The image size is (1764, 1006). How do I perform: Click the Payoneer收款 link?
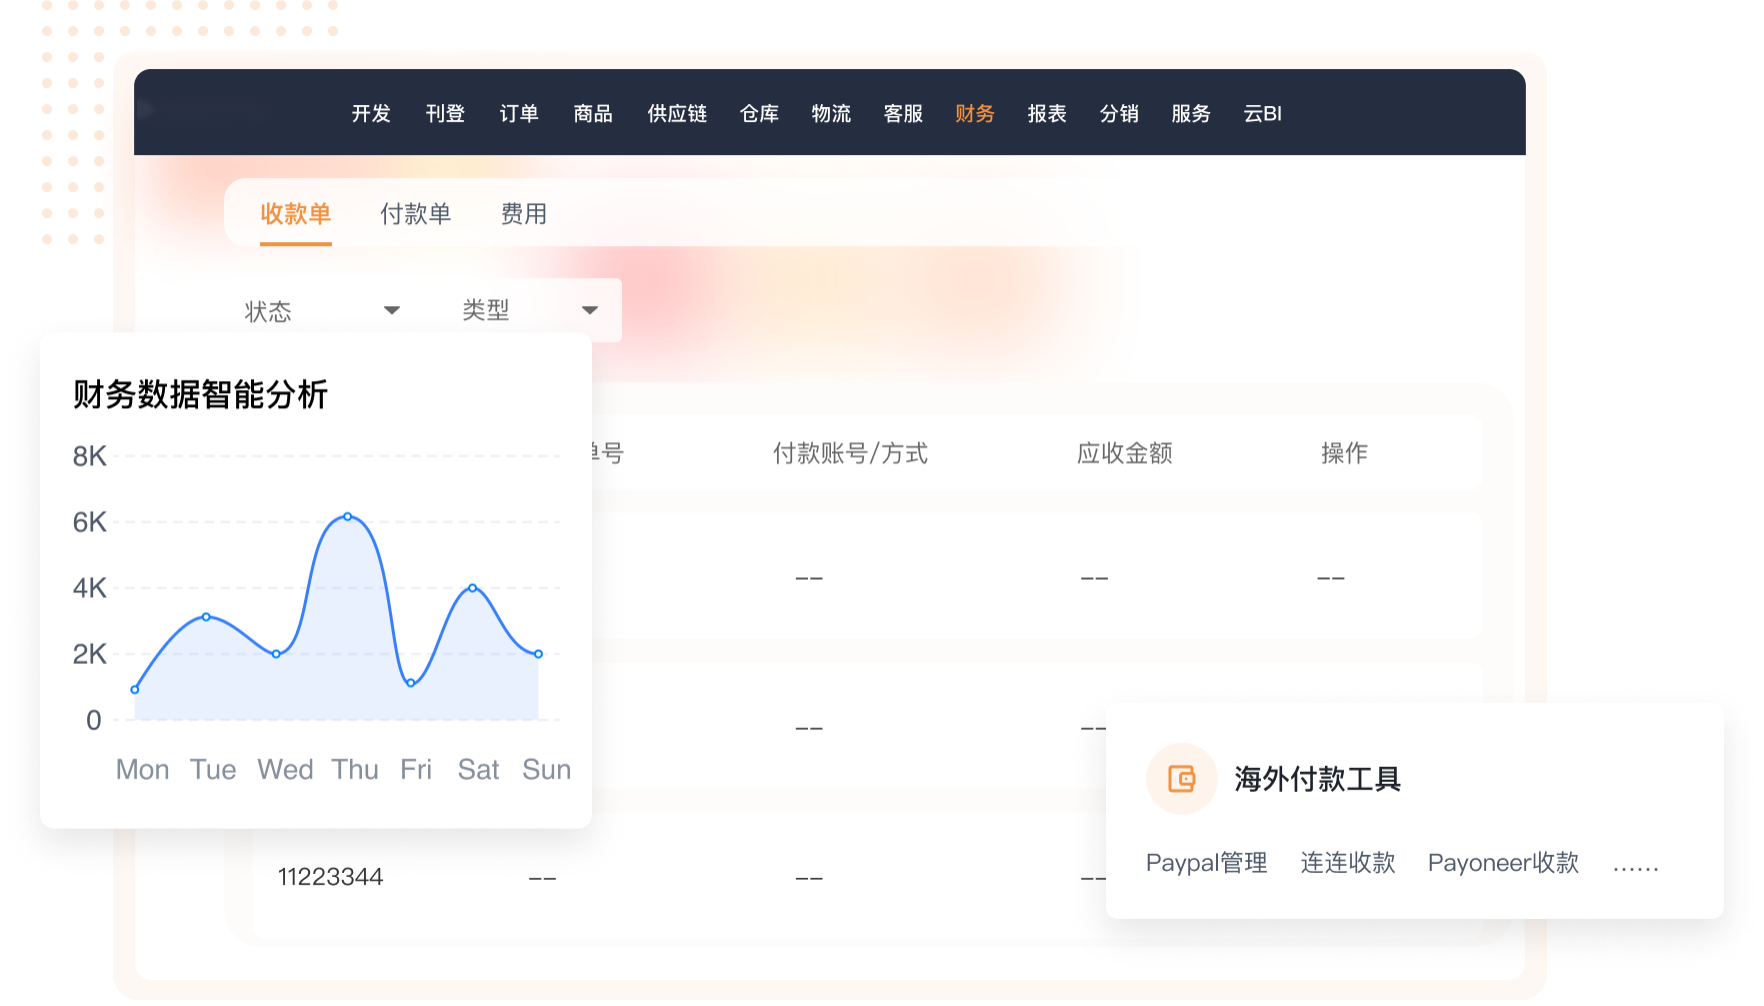[1503, 863]
